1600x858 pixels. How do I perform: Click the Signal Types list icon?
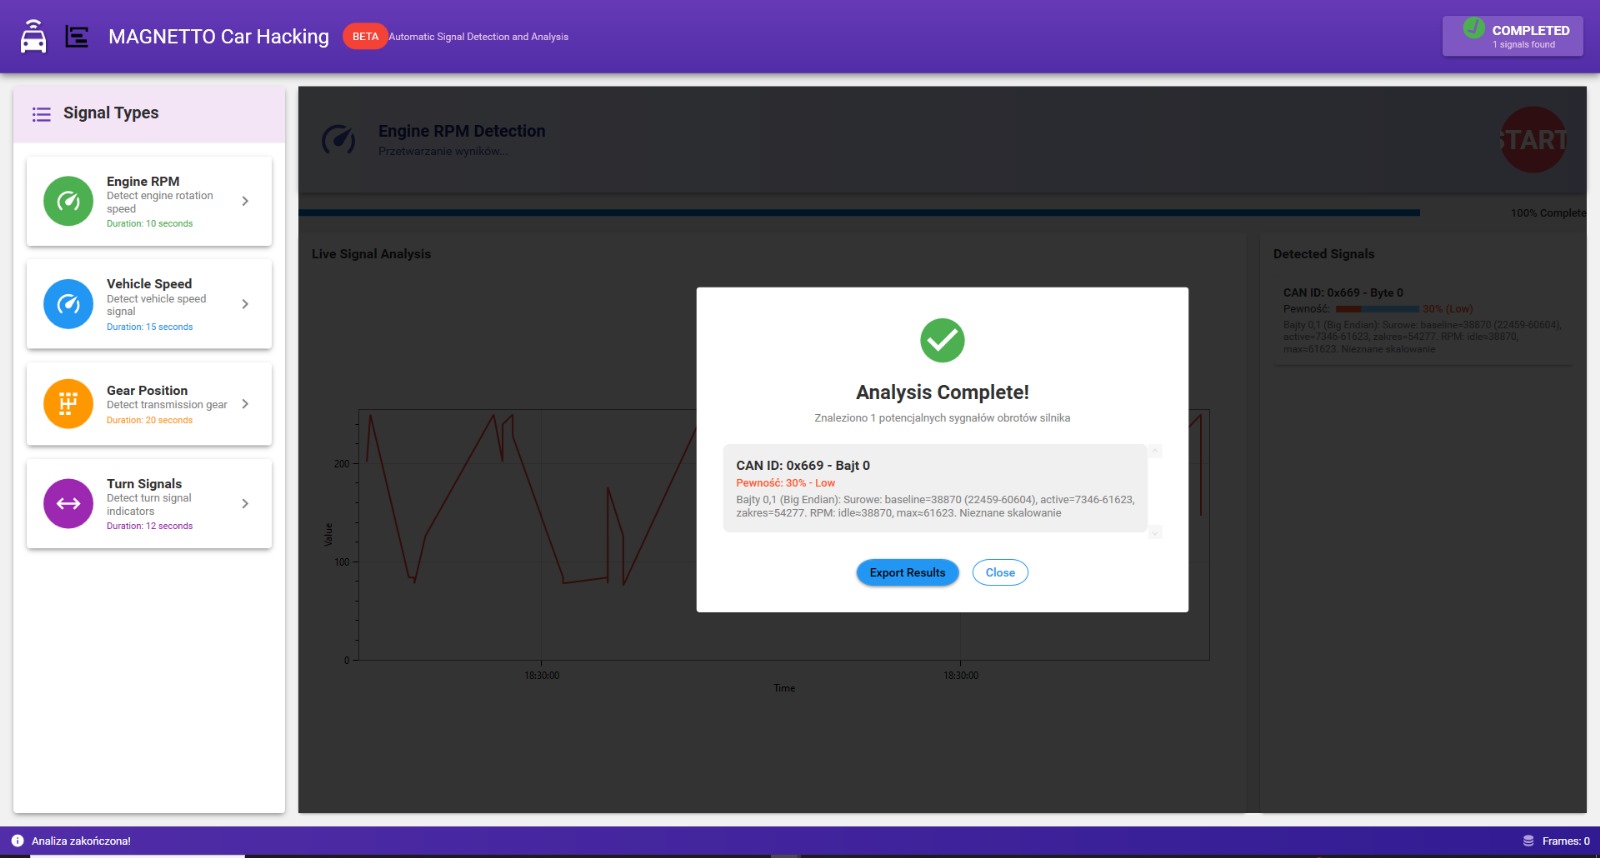pyautogui.click(x=41, y=114)
